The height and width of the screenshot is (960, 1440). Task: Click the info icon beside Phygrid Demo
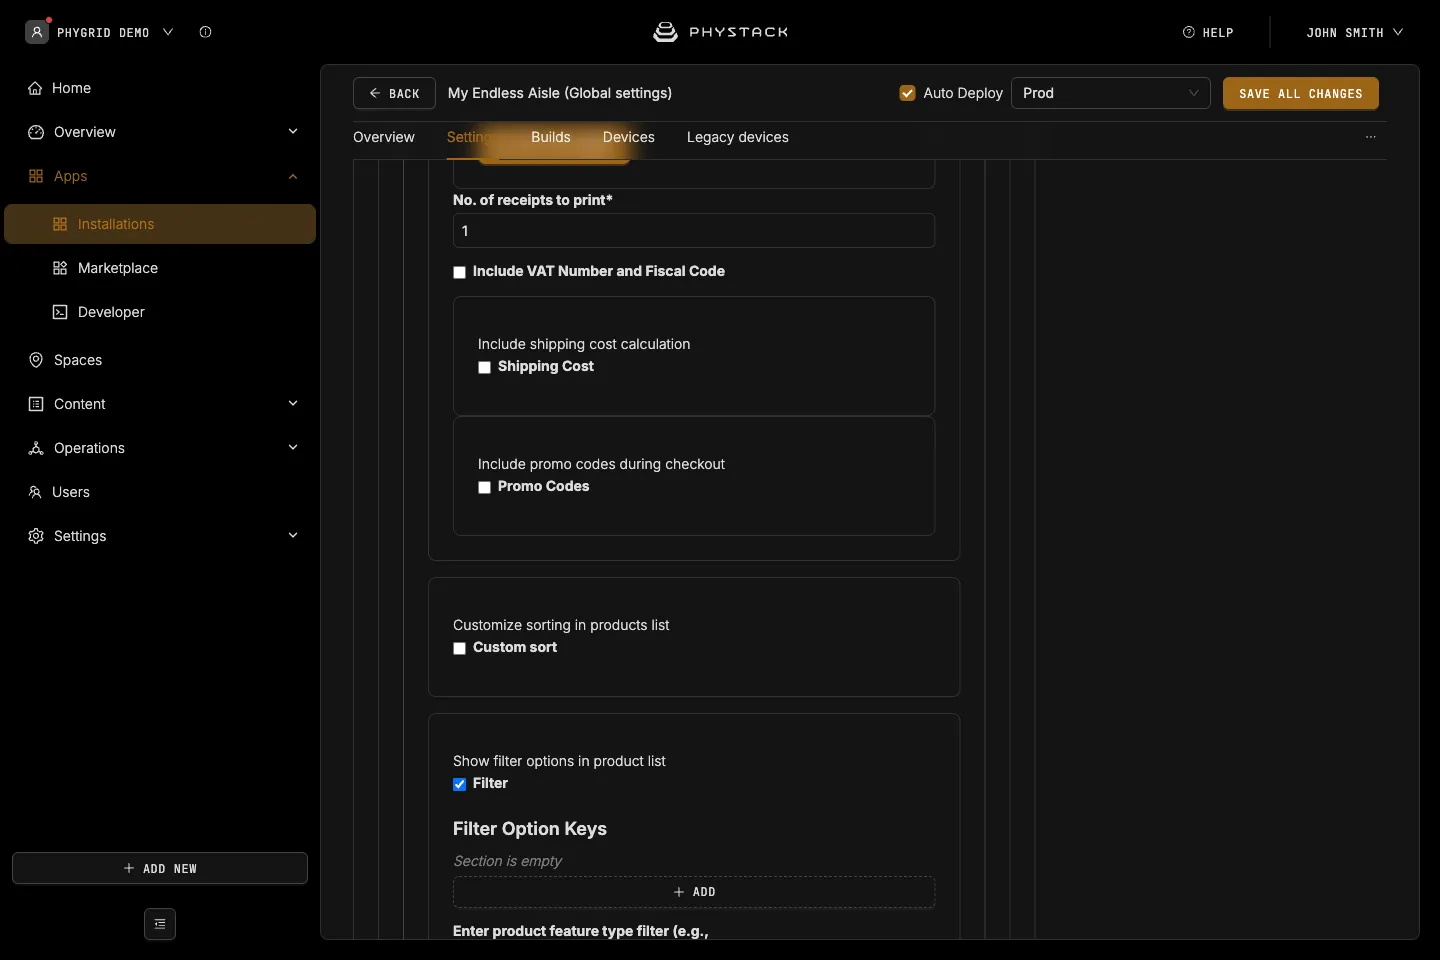point(205,32)
